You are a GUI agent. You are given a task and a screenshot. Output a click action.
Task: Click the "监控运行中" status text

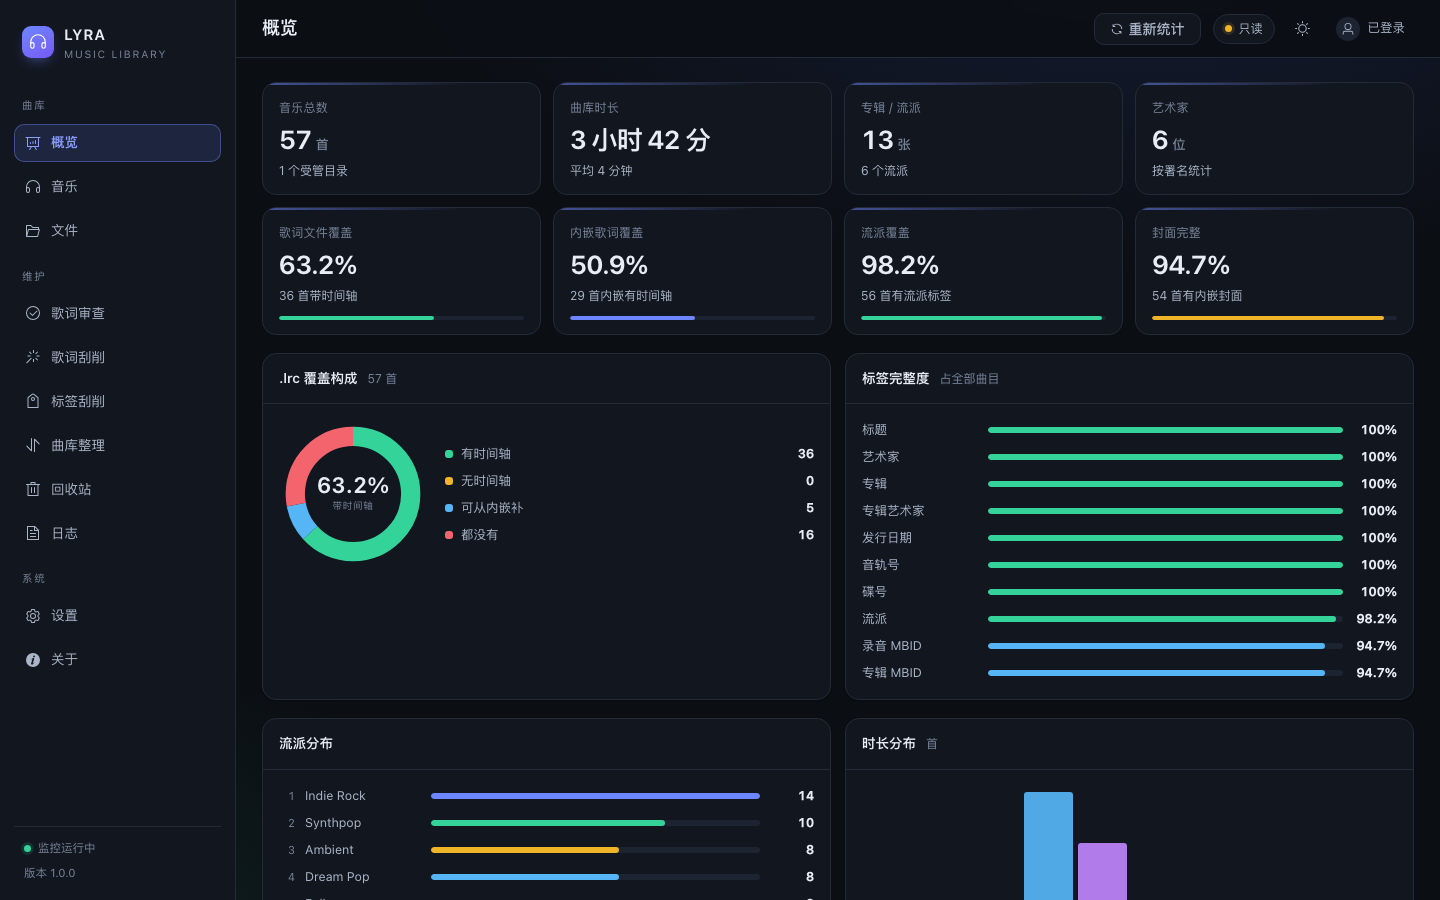point(67,848)
